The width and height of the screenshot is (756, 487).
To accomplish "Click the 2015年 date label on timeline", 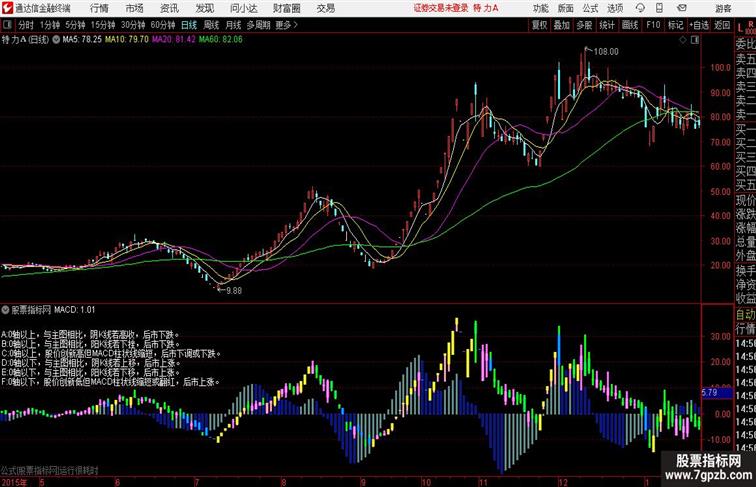I will (14, 482).
